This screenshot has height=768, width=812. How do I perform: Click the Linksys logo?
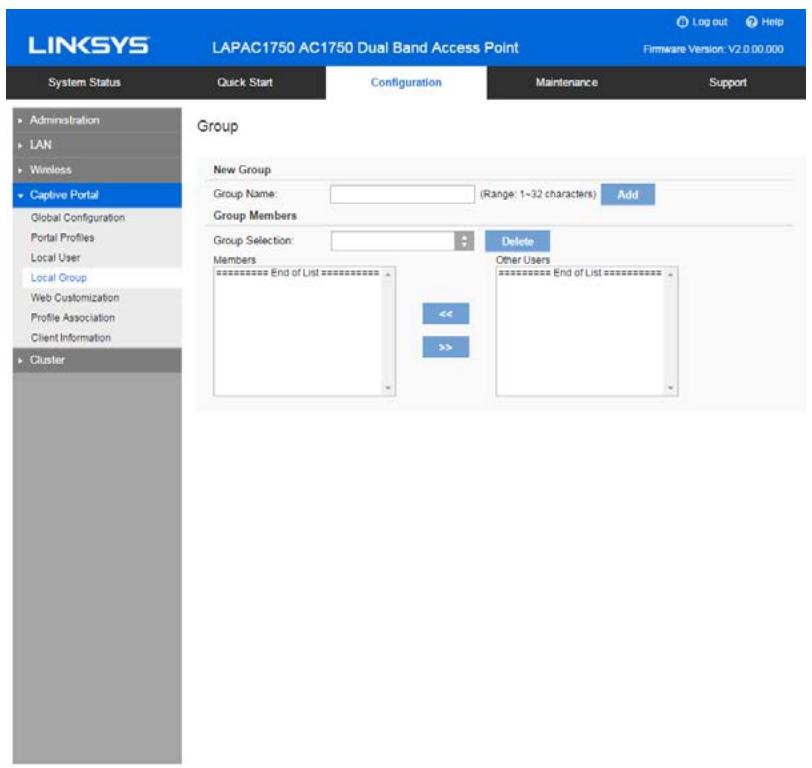click(x=89, y=46)
